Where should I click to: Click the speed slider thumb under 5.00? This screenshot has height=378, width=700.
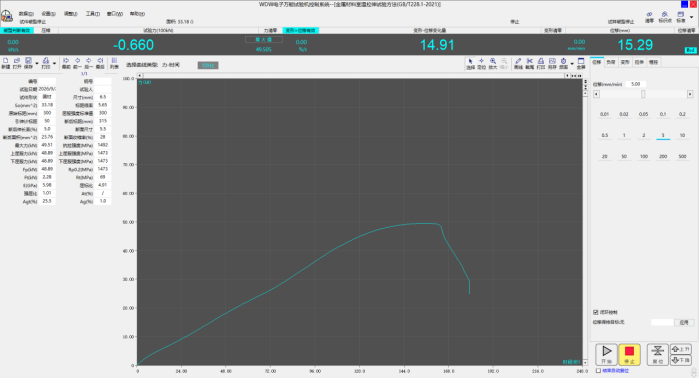tap(643, 94)
